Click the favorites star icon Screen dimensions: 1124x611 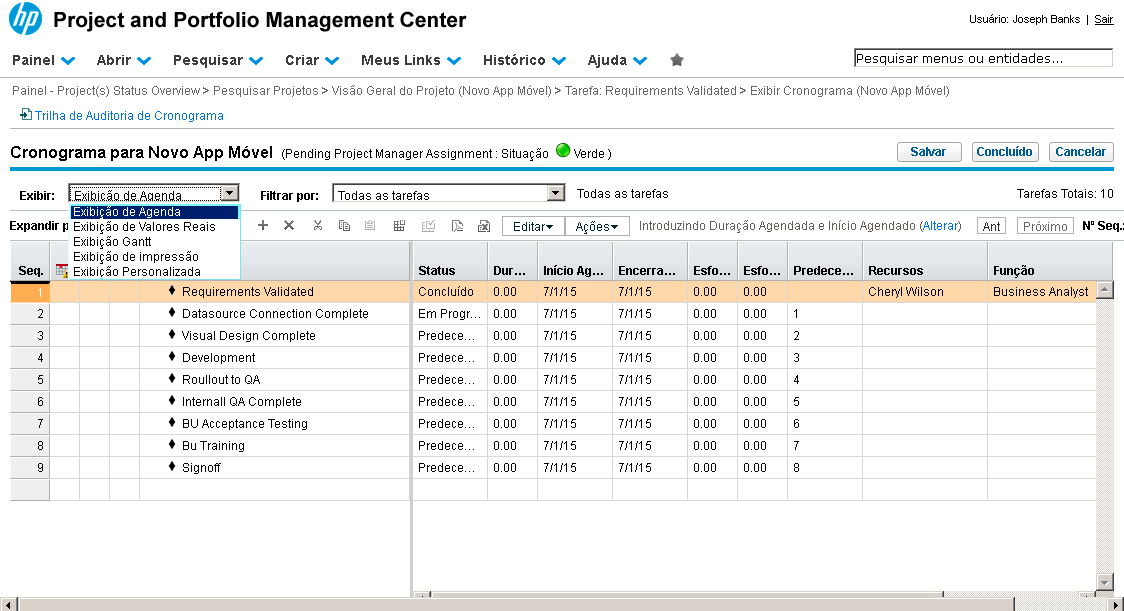point(677,60)
